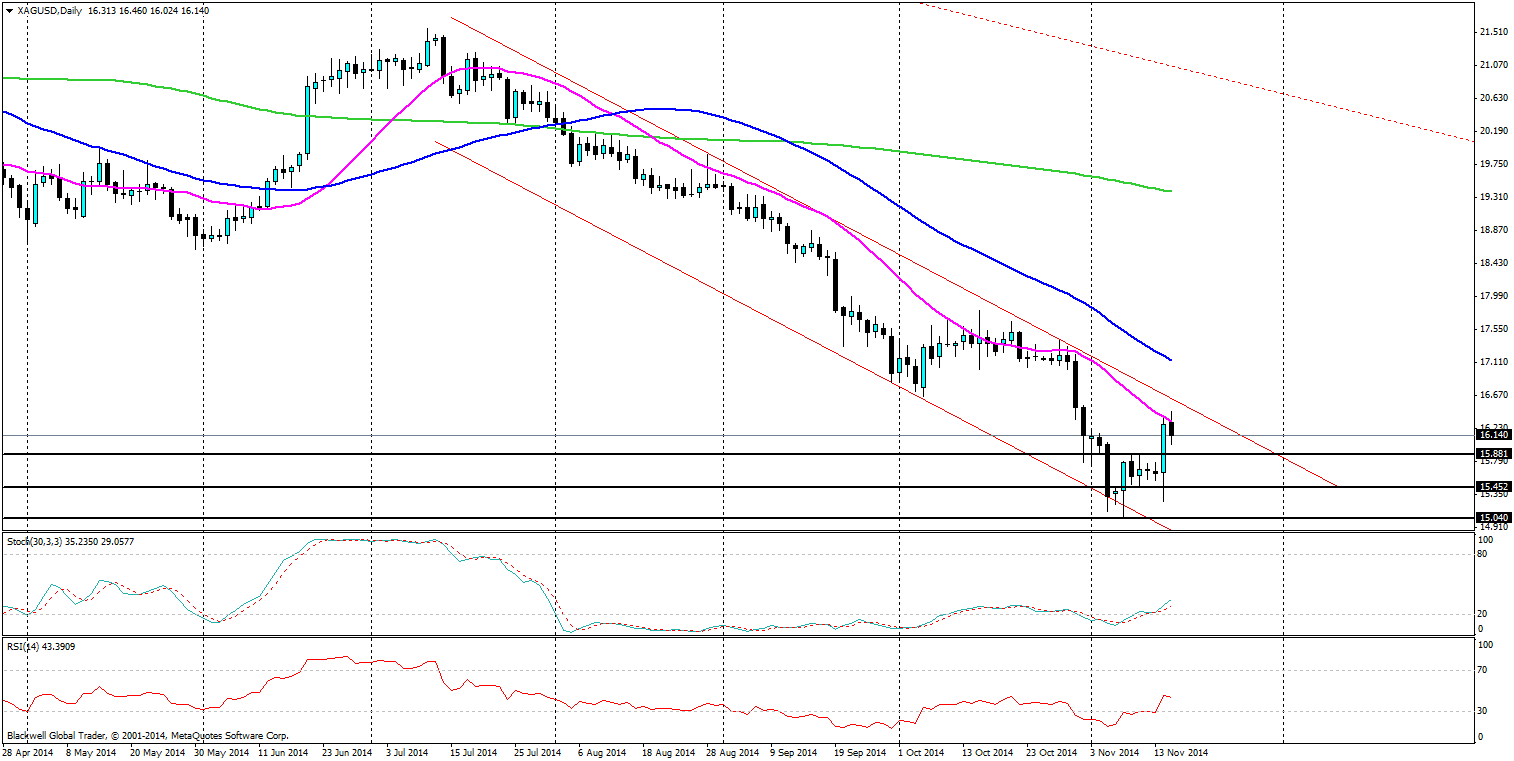Click the 20.190 price axis value
This screenshot has width=1514, height=761.
pos(1494,131)
